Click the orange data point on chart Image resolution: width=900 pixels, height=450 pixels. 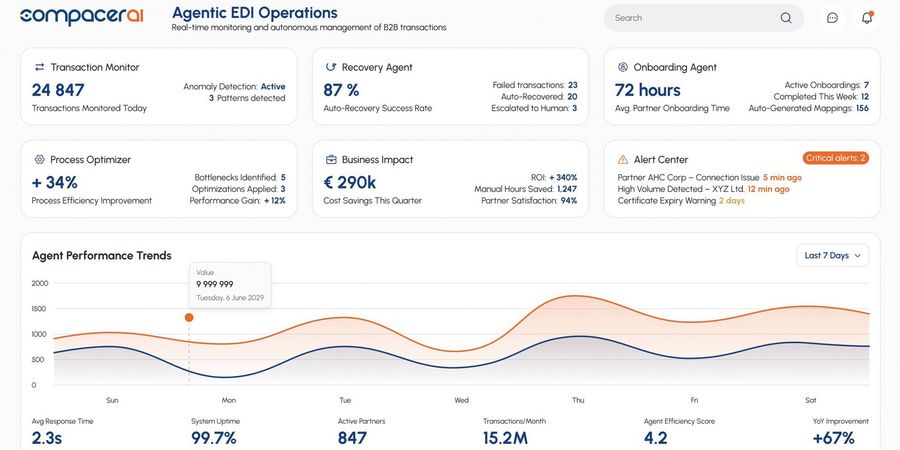[189, 318]
